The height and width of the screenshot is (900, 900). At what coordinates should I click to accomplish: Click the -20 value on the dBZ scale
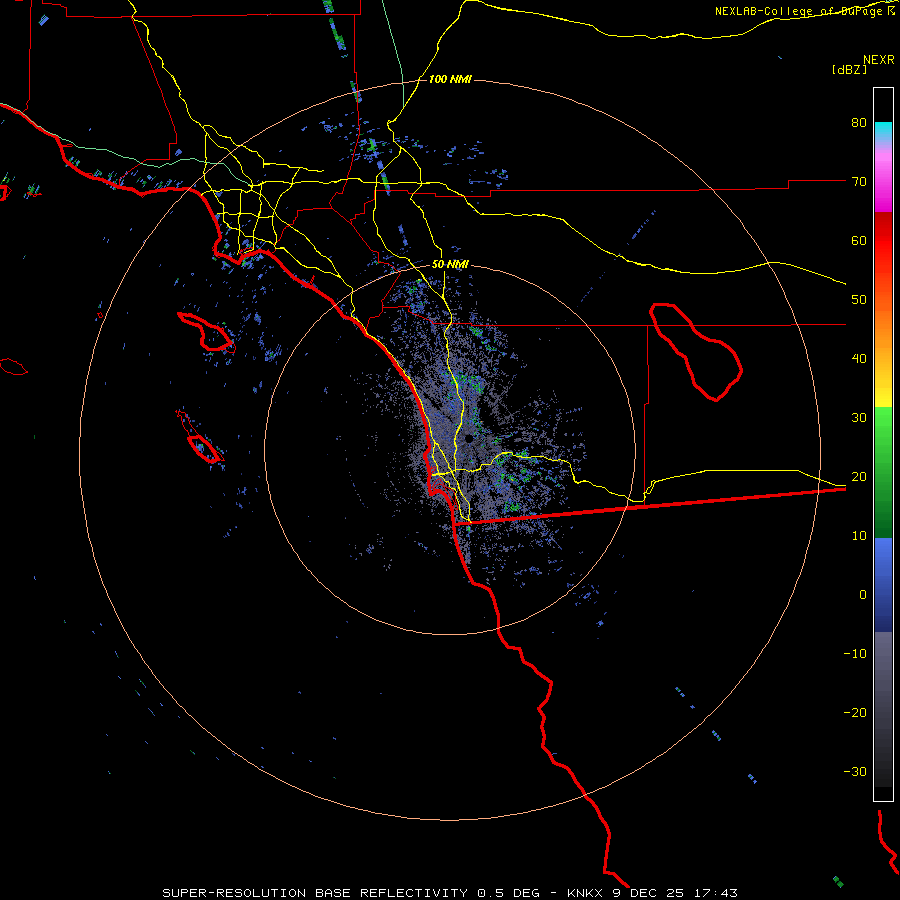pos(855,713)
